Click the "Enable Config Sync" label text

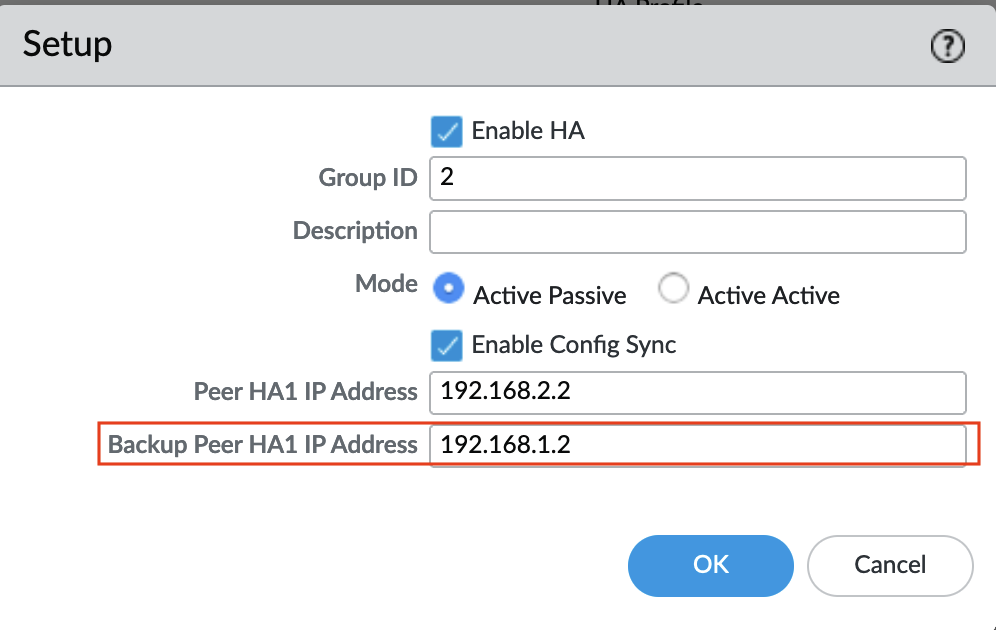(574, 345)
